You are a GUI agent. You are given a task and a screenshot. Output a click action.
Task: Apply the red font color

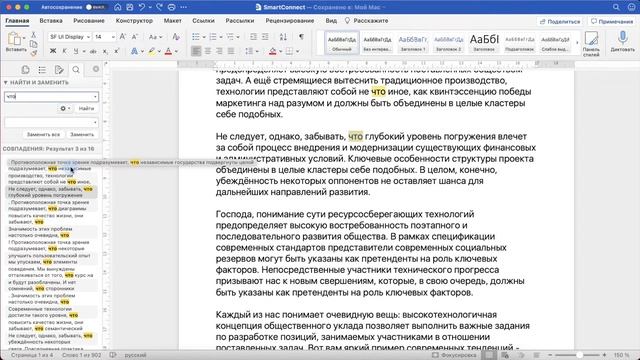[168, 51]
